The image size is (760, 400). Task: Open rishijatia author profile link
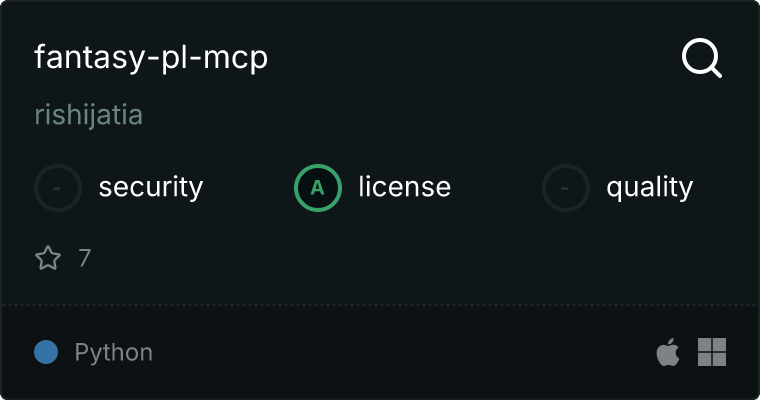(x=89, y=115)
